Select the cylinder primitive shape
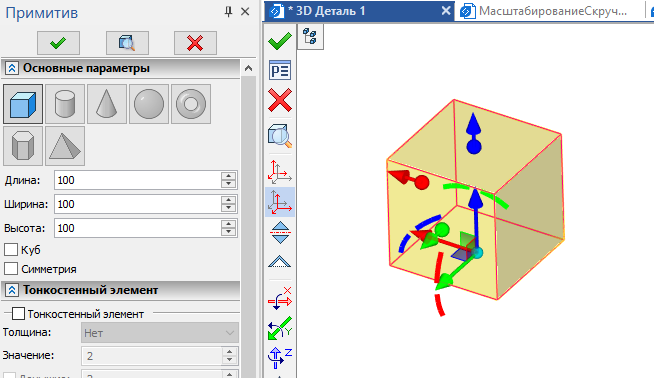 tap(65, 104)
